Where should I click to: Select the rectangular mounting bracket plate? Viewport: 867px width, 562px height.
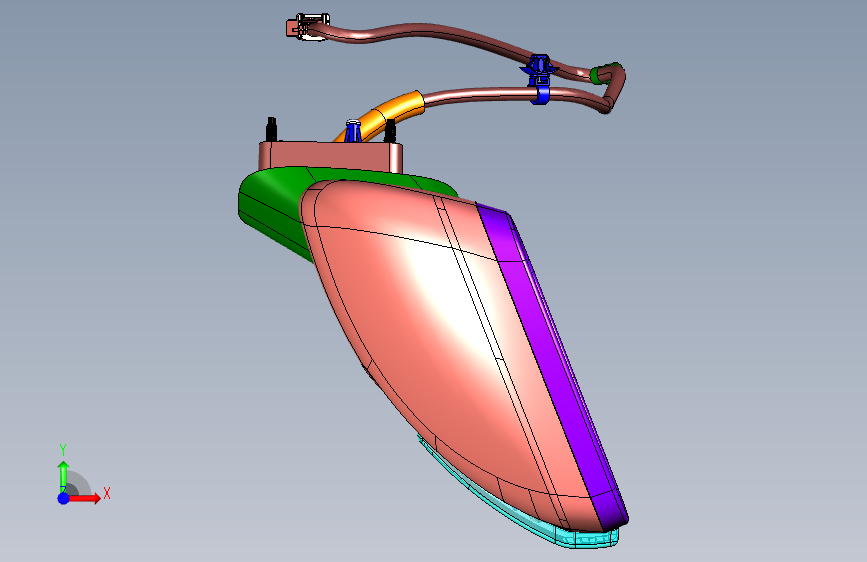(330, 156)
